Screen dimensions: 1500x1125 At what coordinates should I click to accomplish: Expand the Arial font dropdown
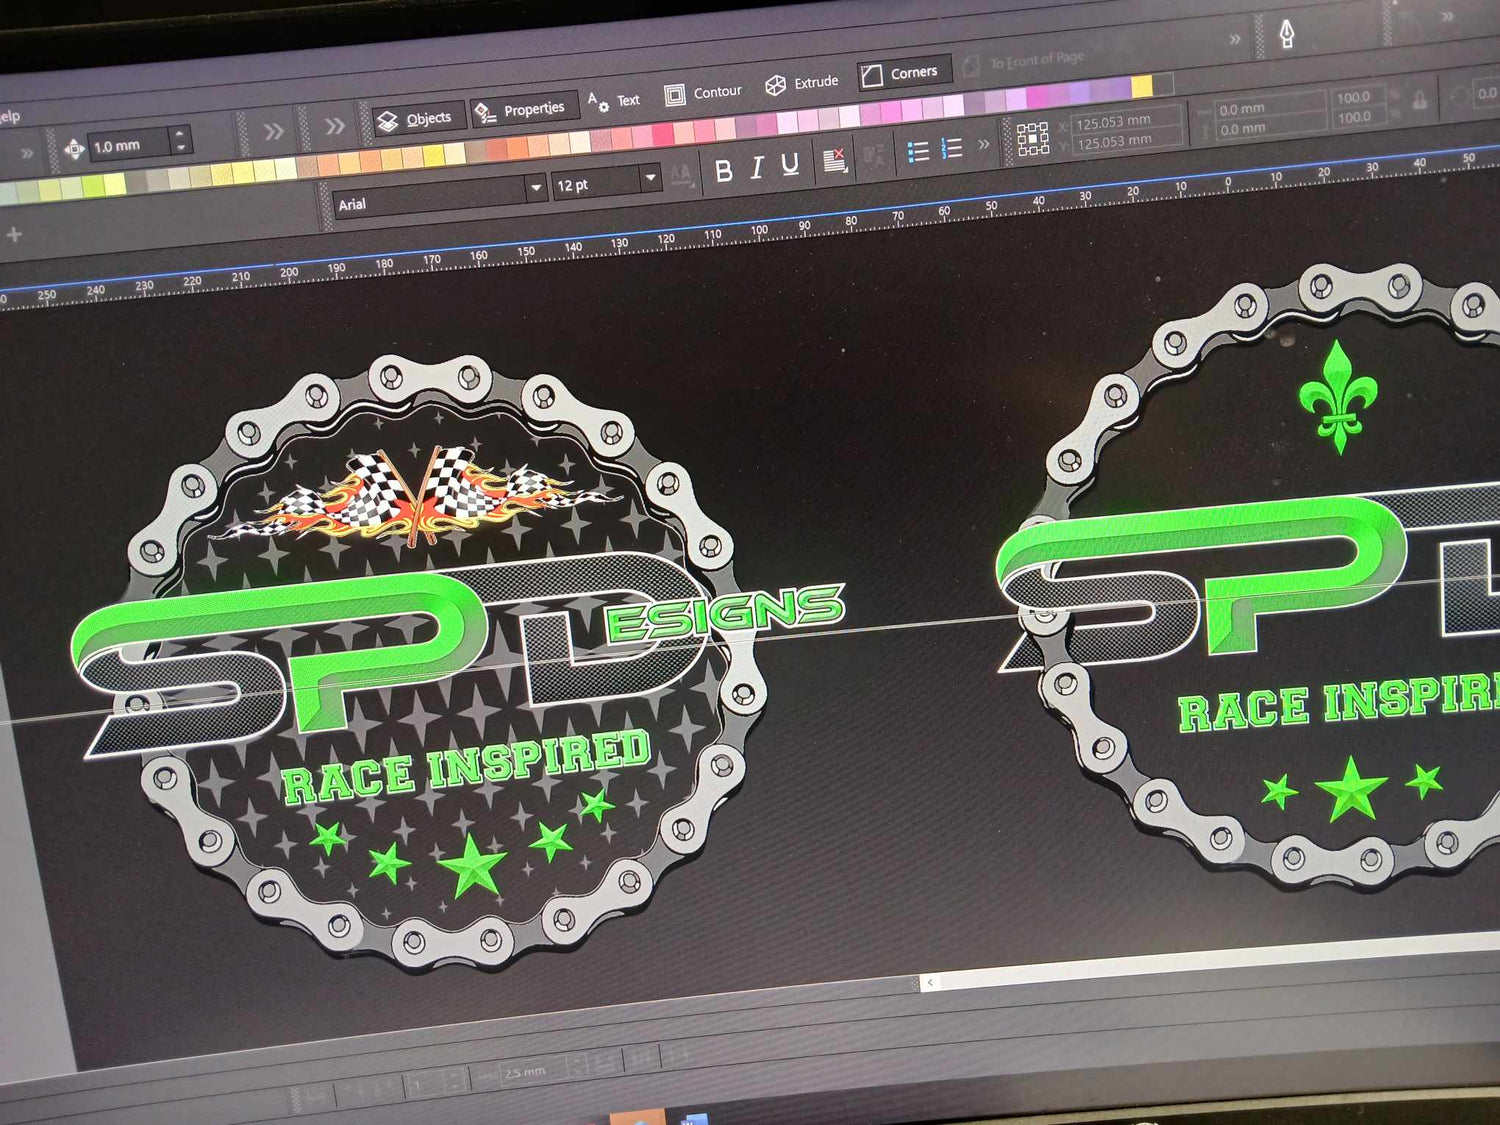coord(536,187)
